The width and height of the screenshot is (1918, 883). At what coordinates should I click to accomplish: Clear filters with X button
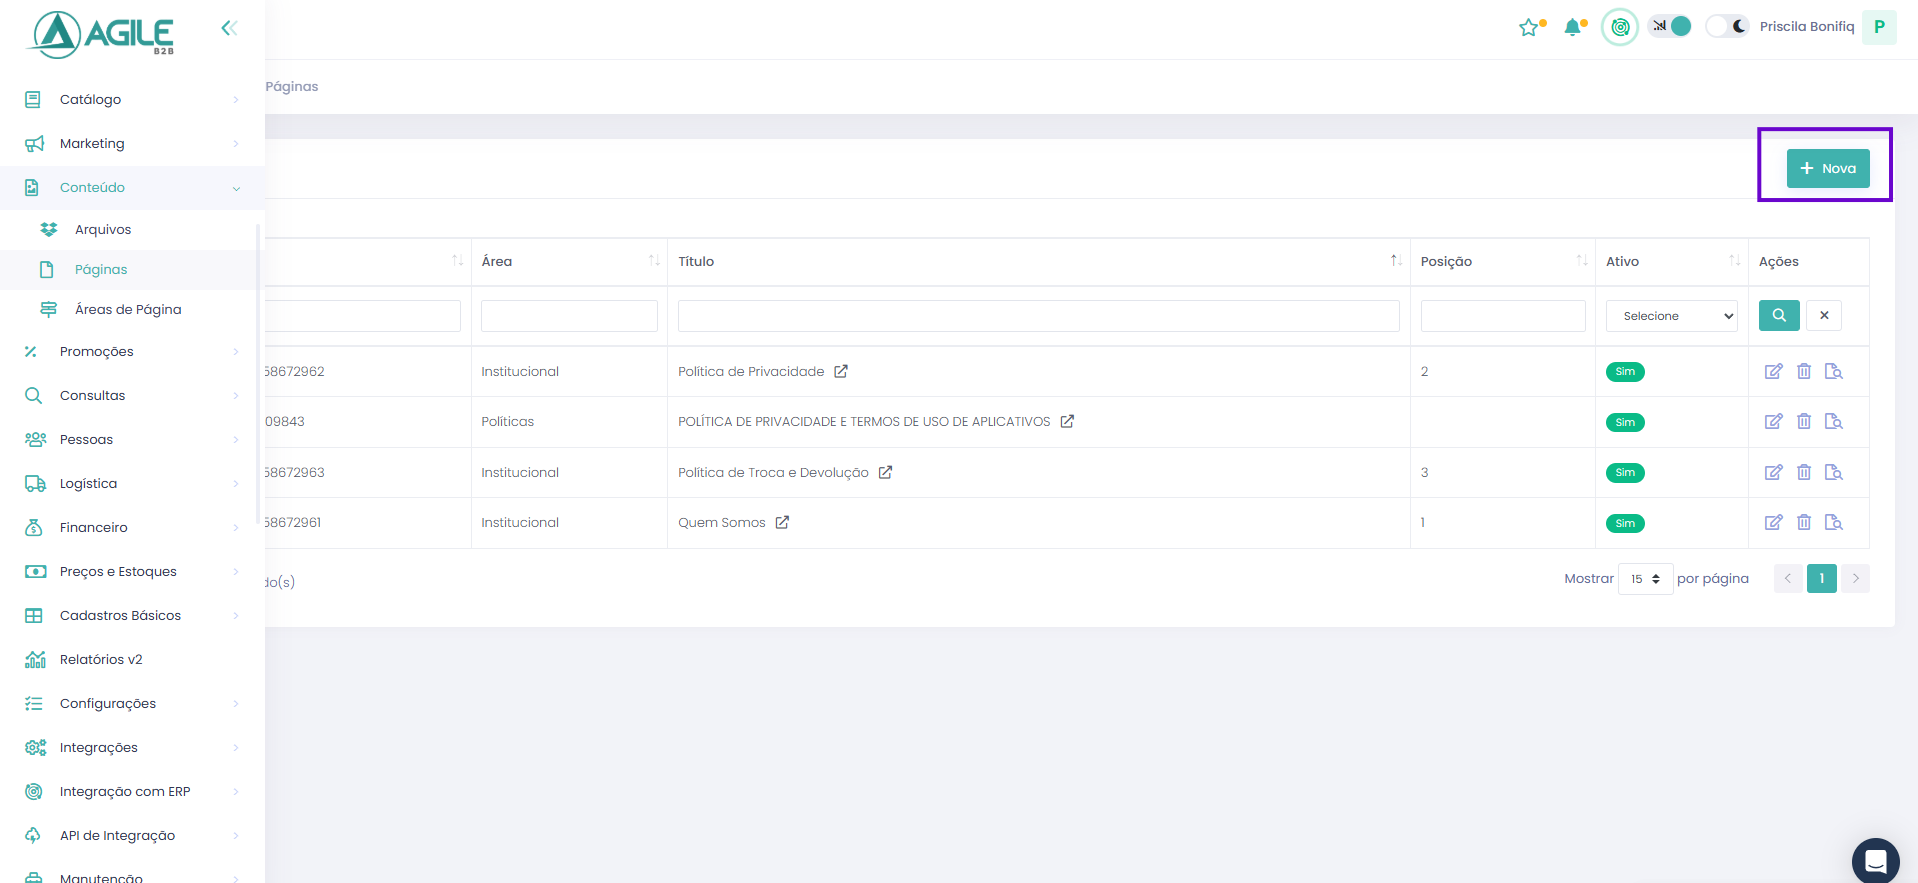click(x=1824, y=315)
